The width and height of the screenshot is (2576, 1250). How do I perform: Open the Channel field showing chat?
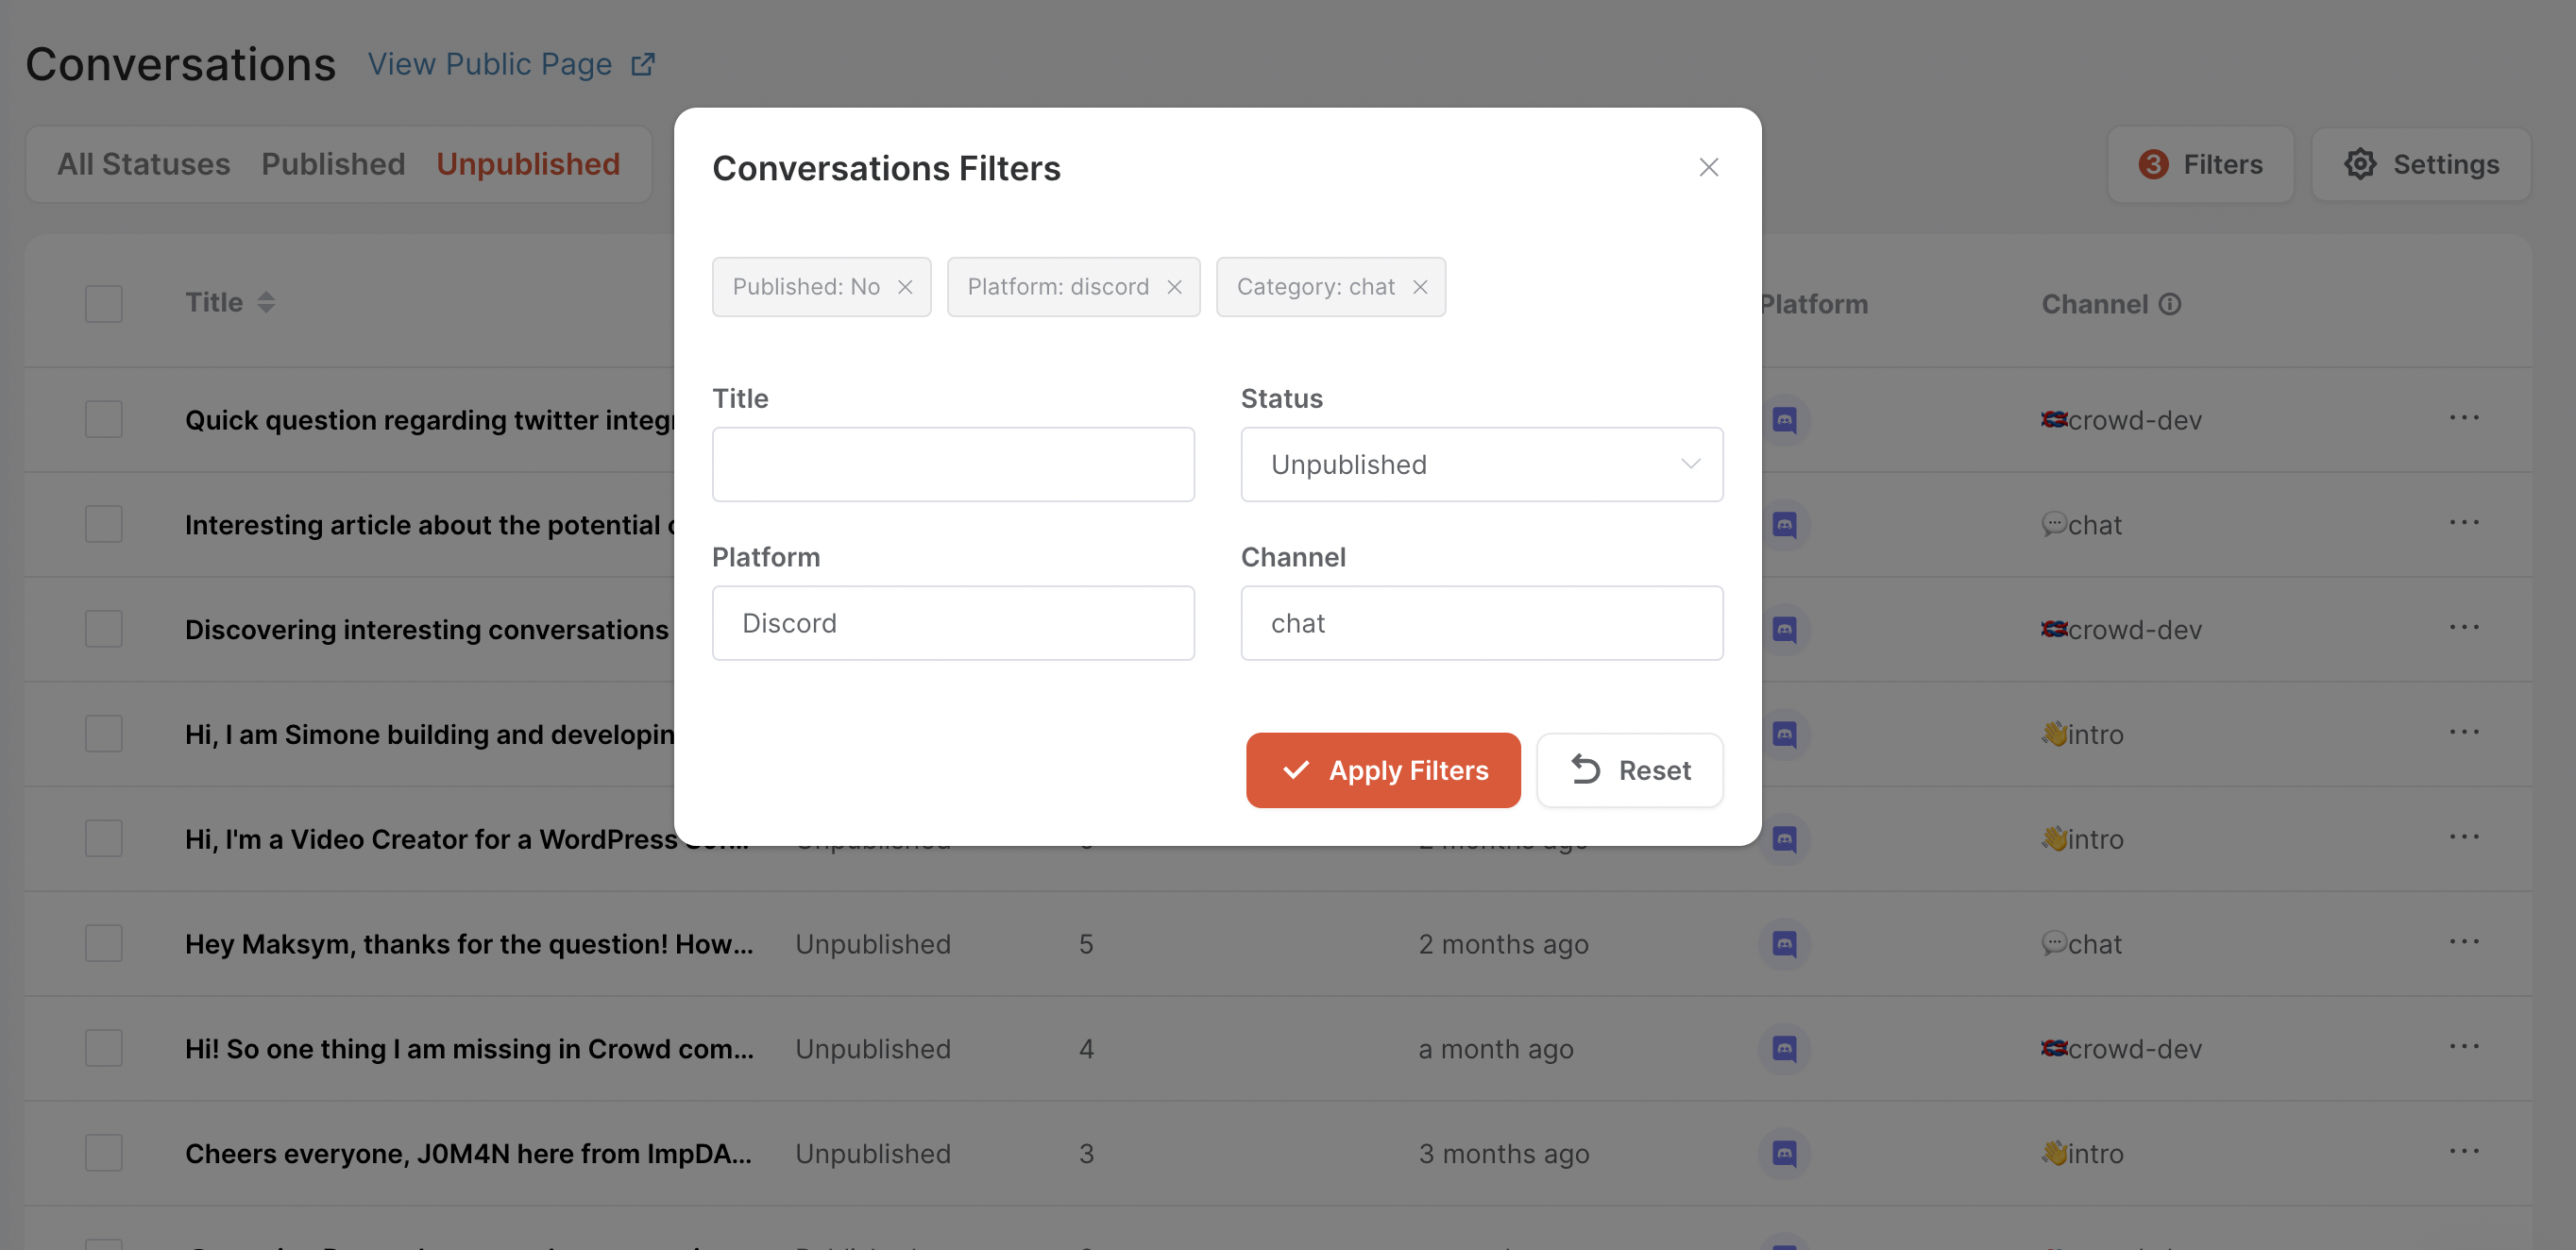coord(1481,623)
